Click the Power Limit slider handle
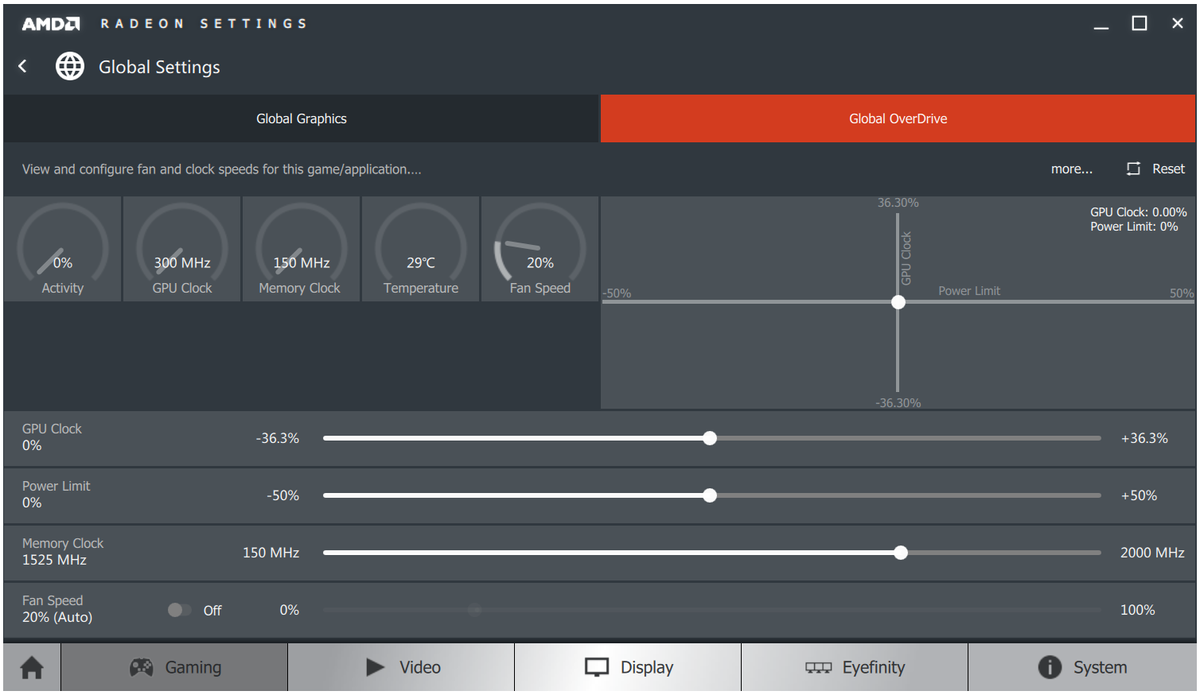 [x=710, y=495]
